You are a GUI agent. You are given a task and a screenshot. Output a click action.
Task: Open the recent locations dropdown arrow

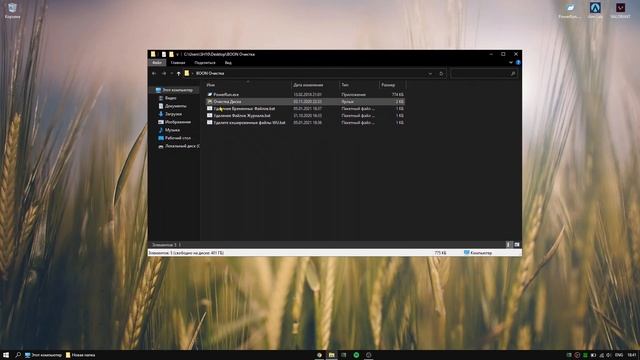(x=171, y=73)
